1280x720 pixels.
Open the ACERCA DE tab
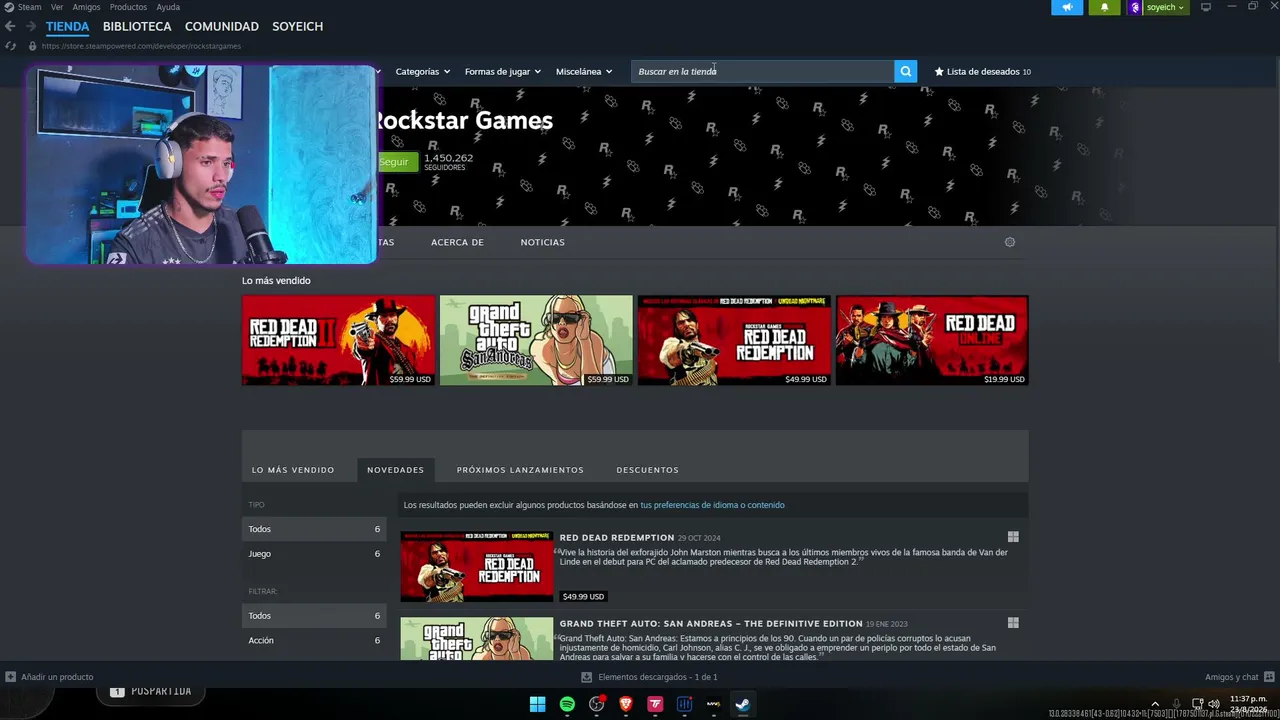pos(457,242)
